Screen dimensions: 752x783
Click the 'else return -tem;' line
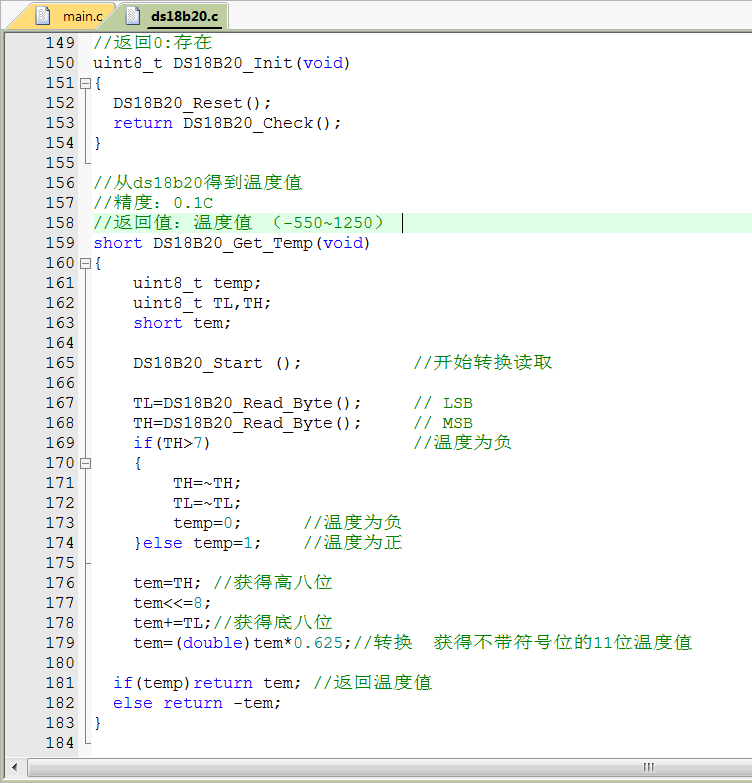[x=197, y=703]
